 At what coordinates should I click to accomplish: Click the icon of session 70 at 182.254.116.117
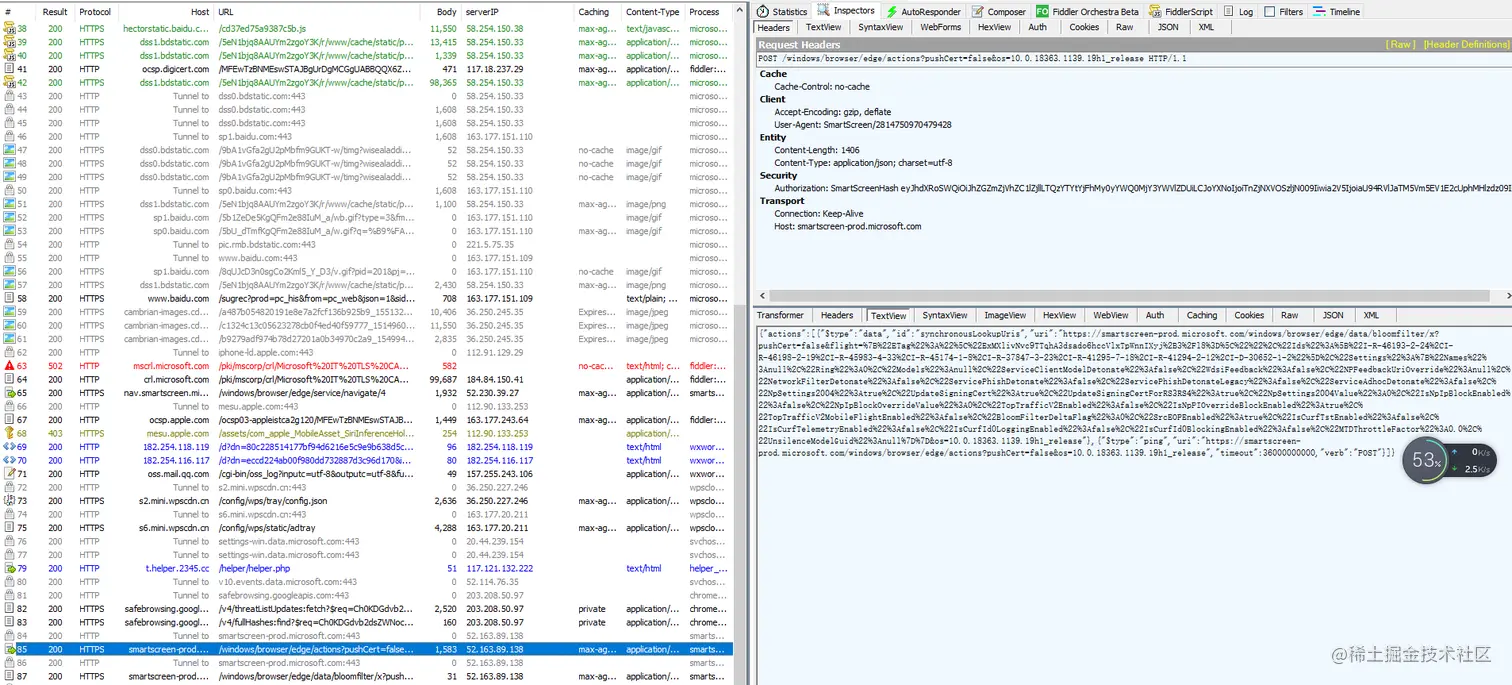point(9,460)
